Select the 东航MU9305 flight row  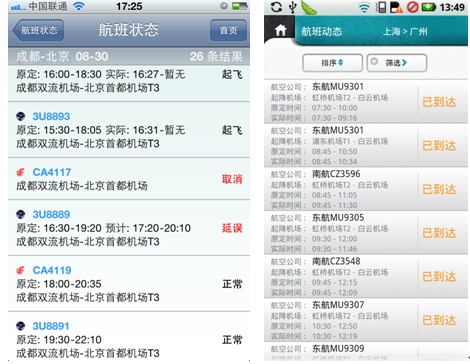366,233
